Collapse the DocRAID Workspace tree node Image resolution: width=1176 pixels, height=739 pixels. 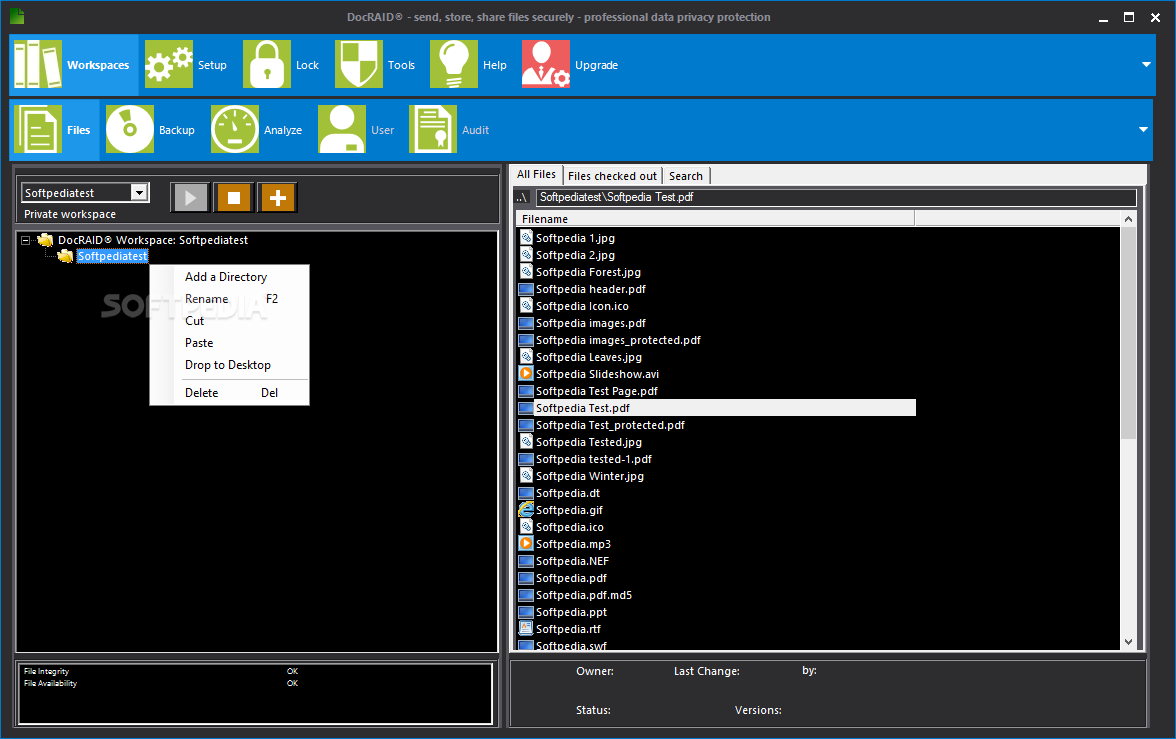pyautogui.click(x=26, y=241)
